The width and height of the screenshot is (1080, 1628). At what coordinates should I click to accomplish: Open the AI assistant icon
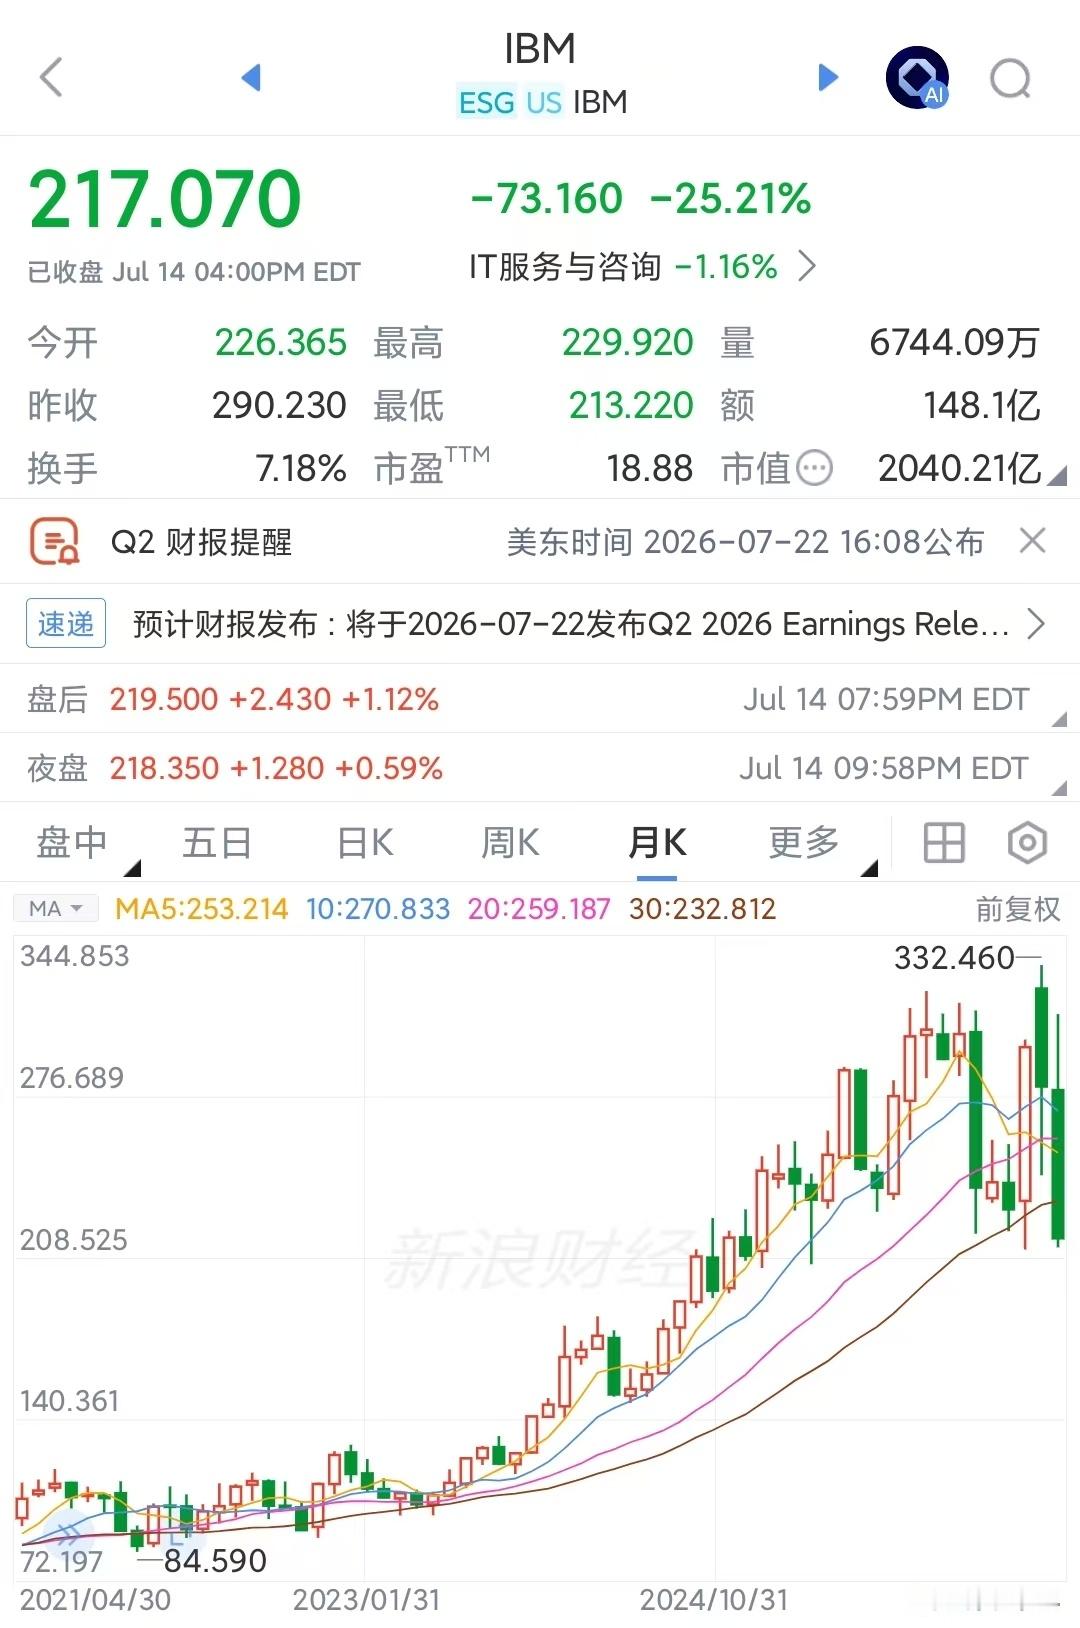tap(917, 77)
